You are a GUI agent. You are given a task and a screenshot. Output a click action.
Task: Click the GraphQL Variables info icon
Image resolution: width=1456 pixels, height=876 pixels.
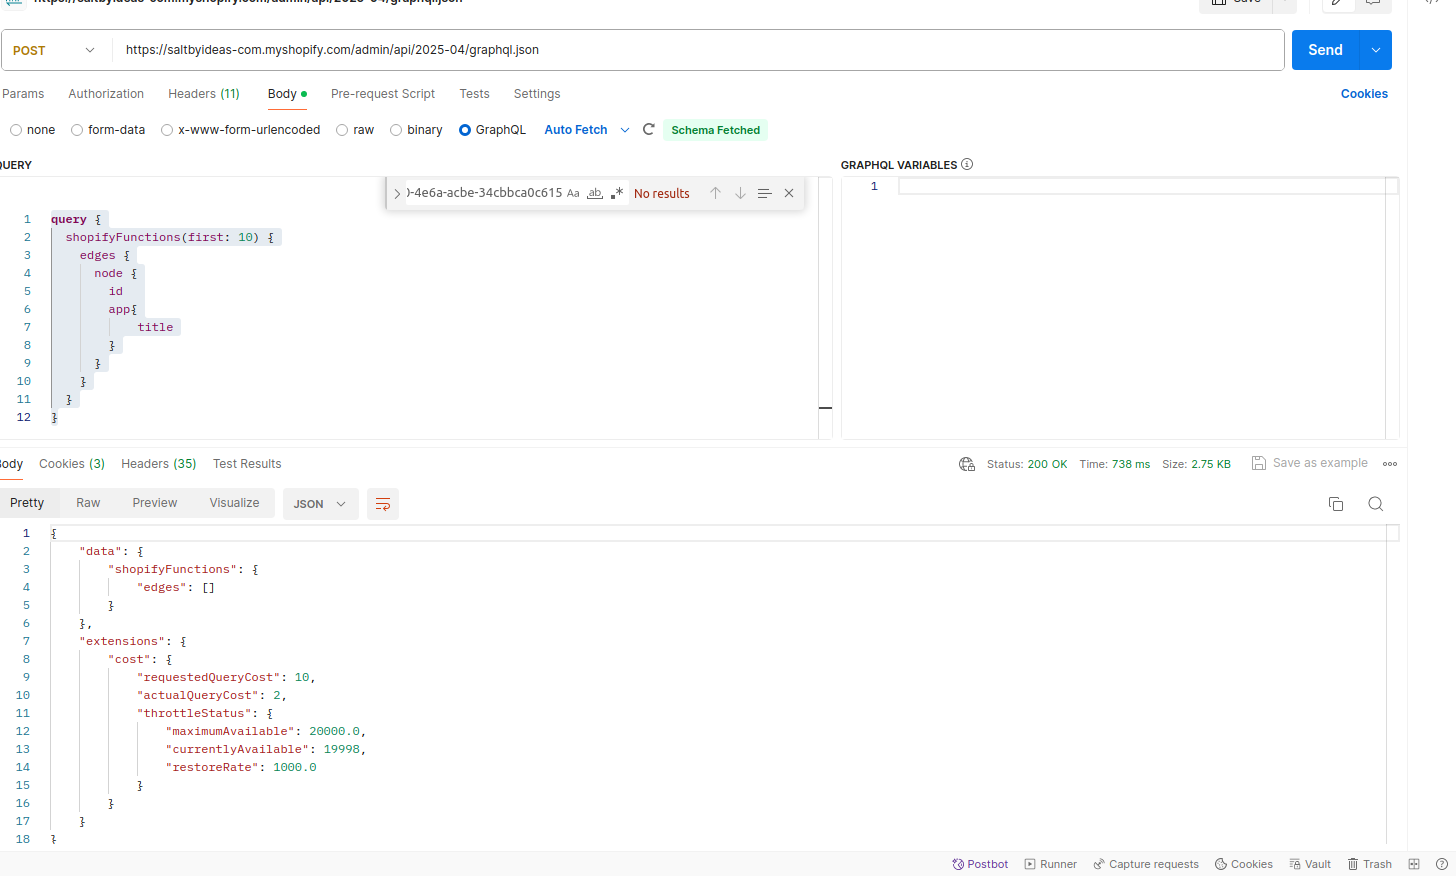967,164
